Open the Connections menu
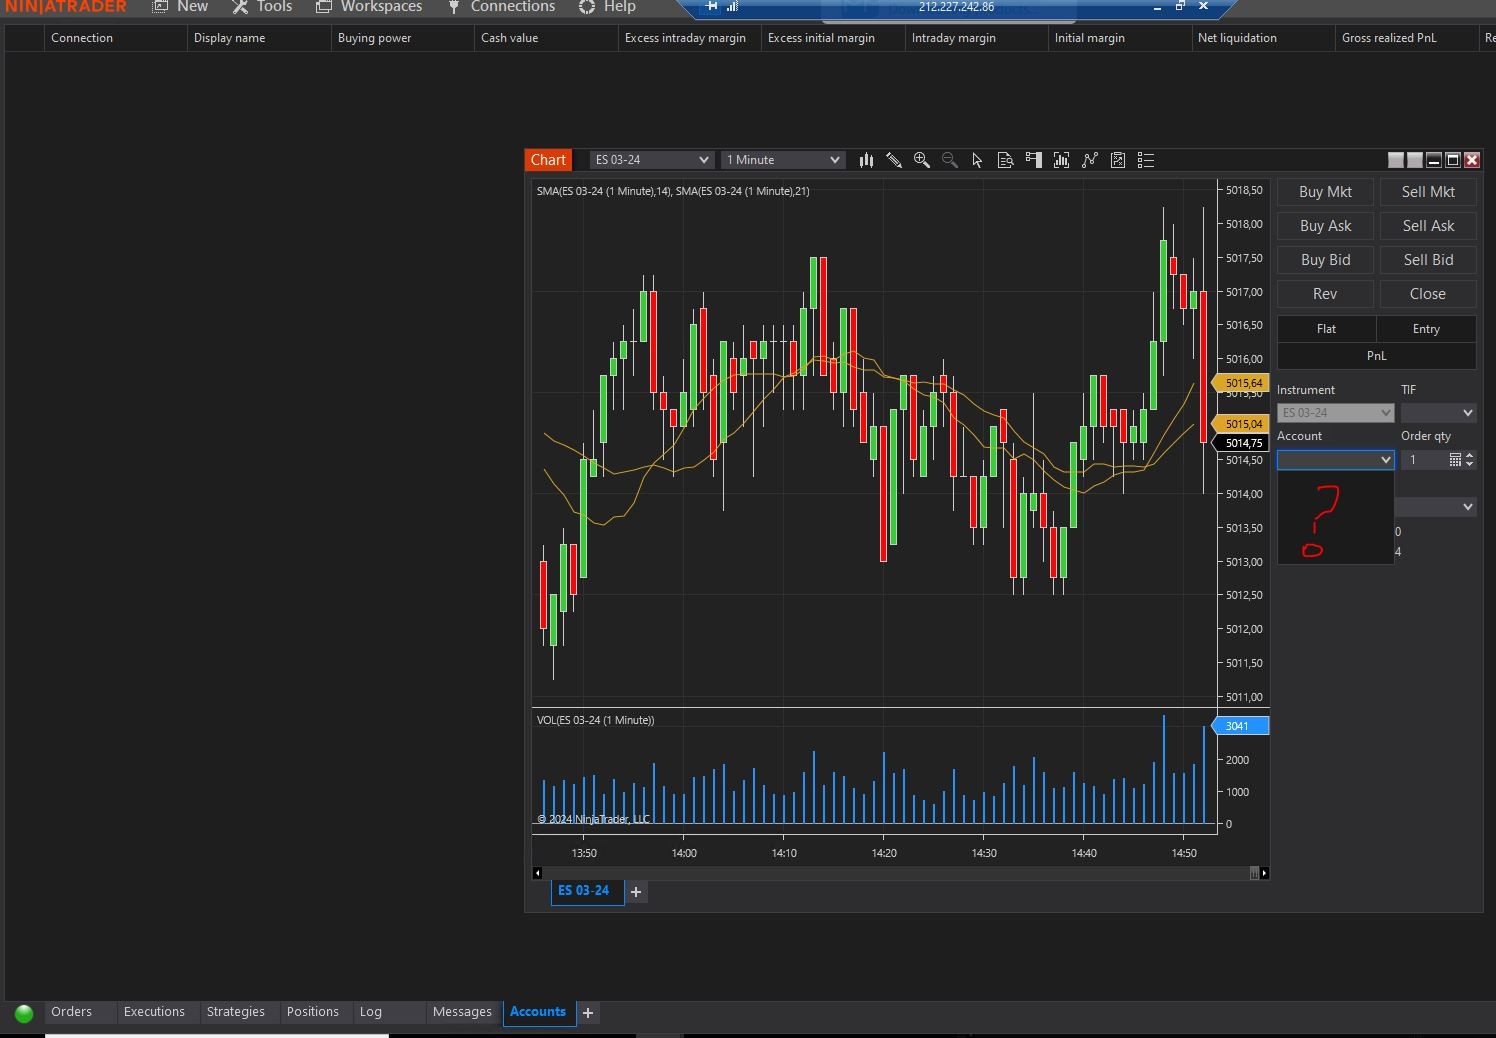1496x1038 pixels. click(x=501, y=7)
